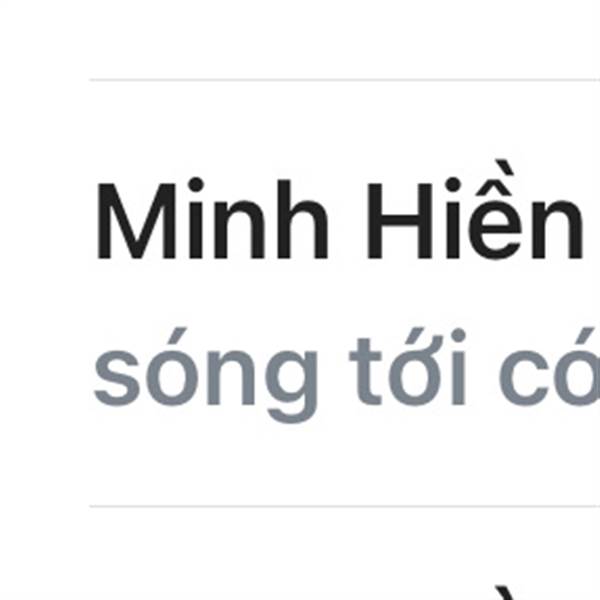Screen dimensions: 600x600
Task: Open the partially visible entry below the bottom divider
Action: [x=344, y=554]
